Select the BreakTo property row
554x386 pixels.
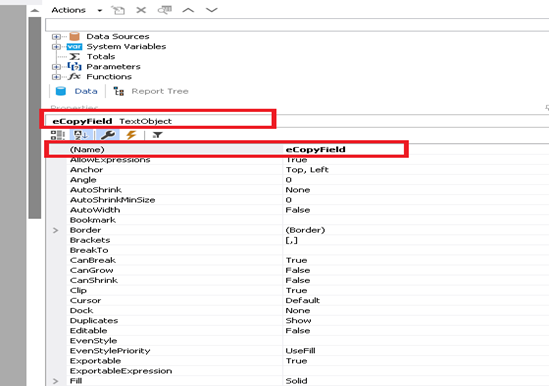tap(307, 250)
